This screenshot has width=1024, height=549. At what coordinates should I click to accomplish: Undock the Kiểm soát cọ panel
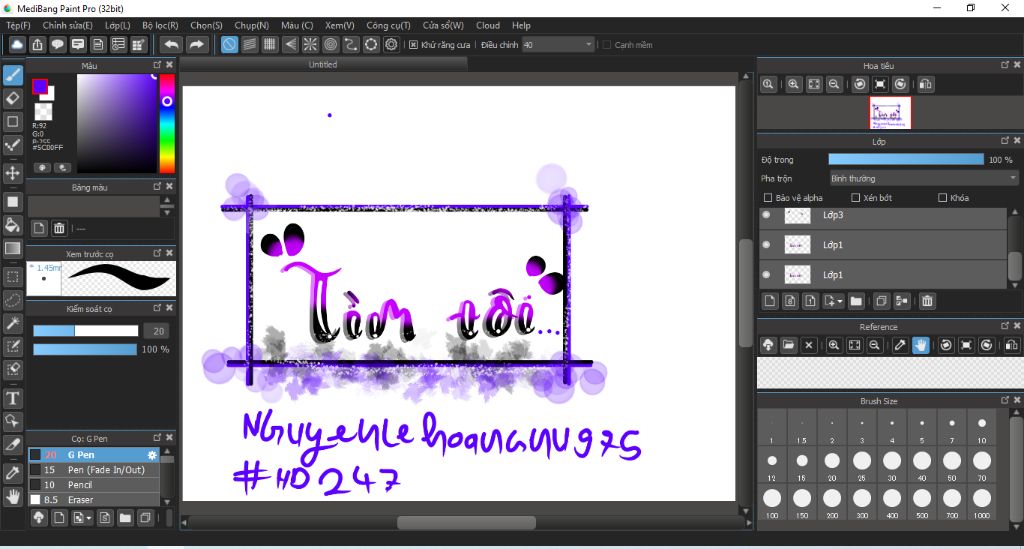coord(157,308)
